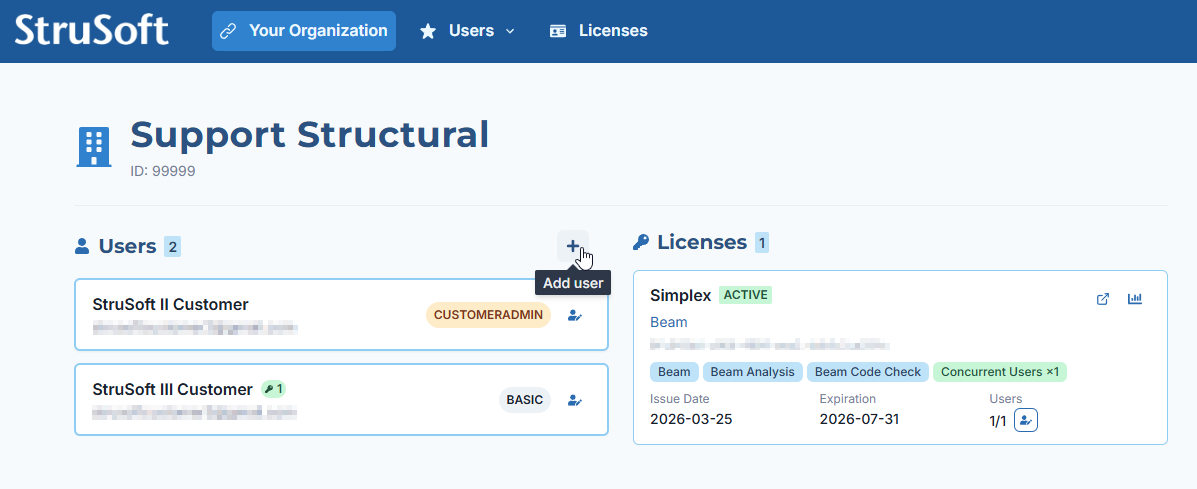1197x489 pixels.
Task: Manage users assigned to Simplex license
Action: tap(1026, 420)
